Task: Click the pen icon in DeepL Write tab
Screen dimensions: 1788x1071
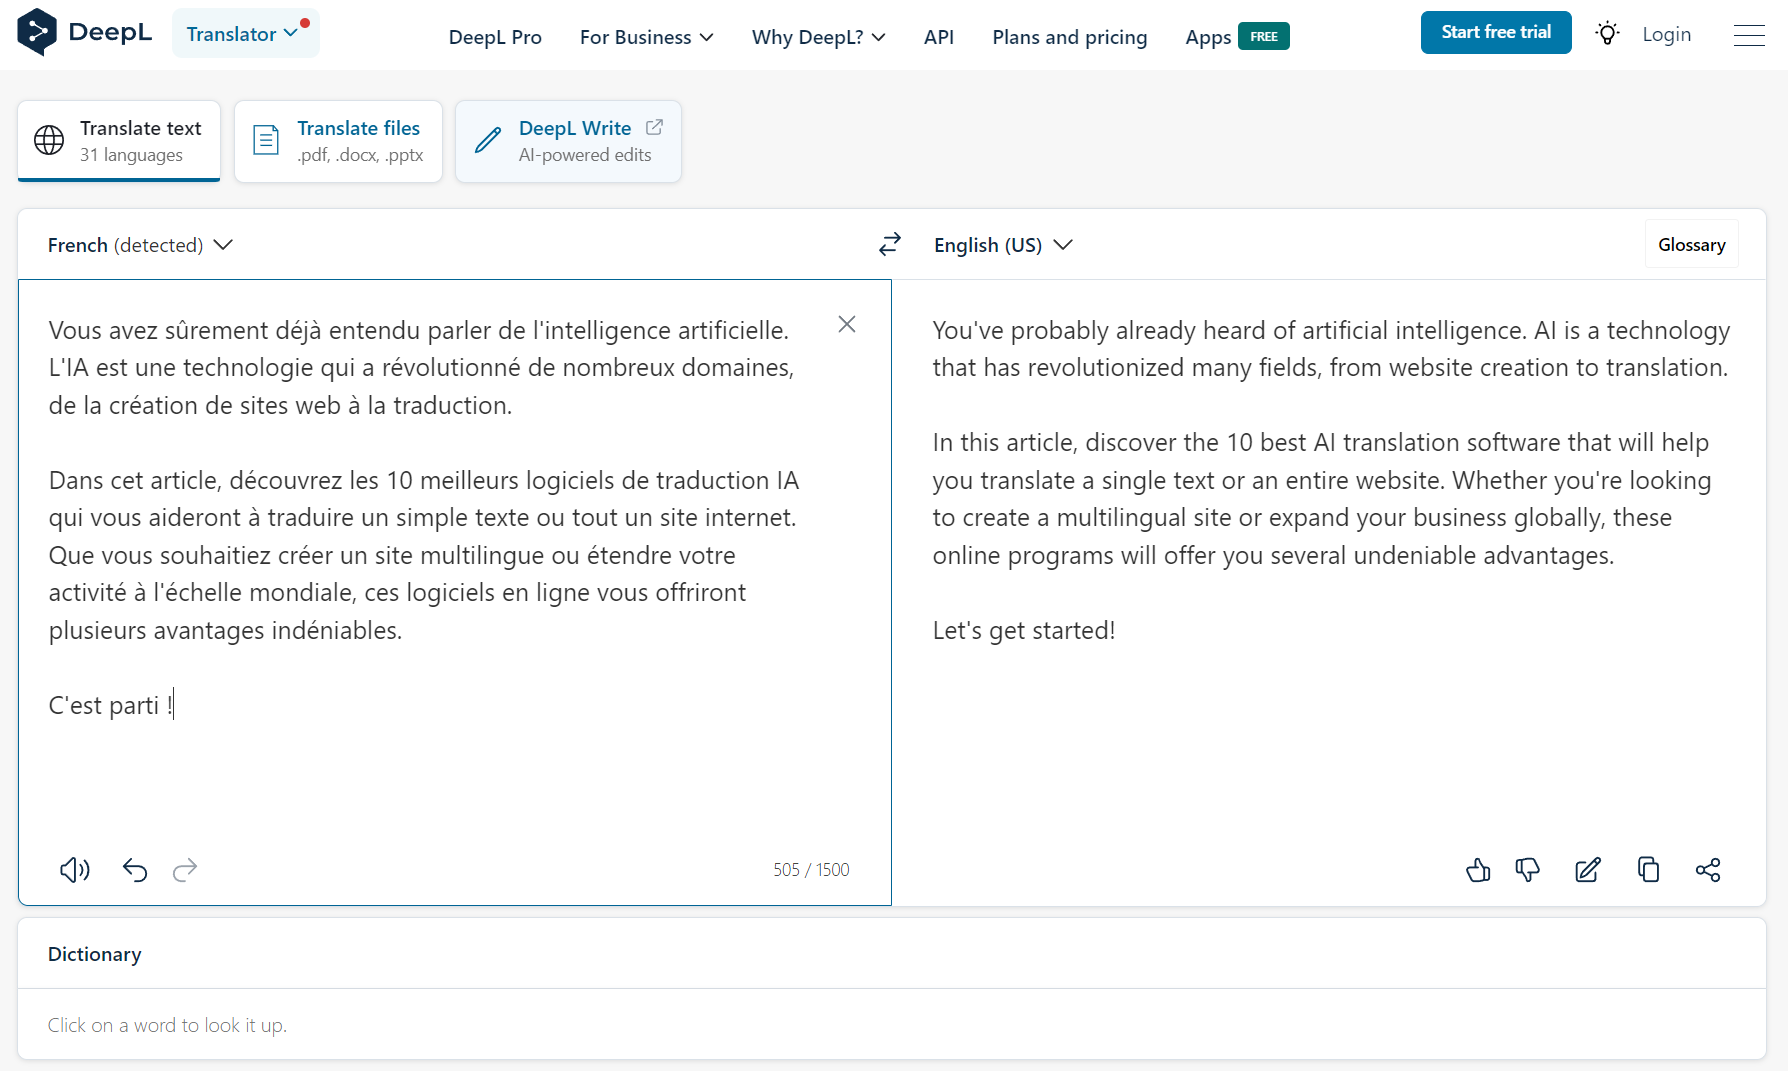Action: pos(487,140)
